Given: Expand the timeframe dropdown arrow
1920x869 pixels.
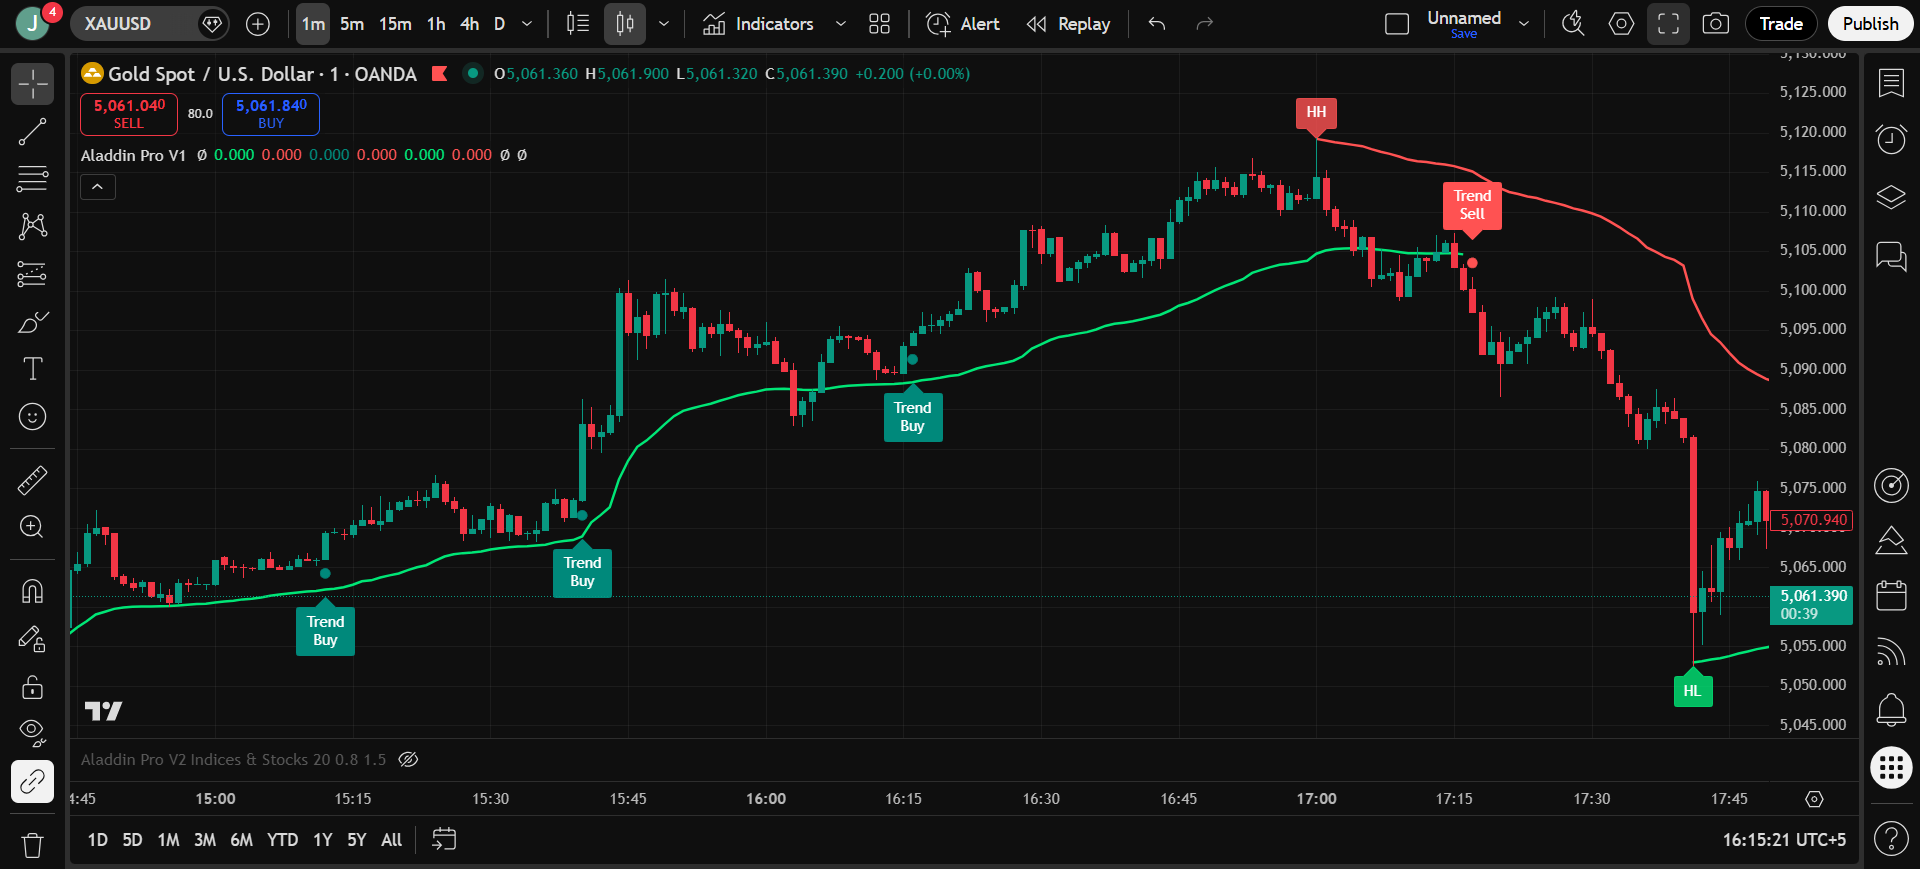Looking at the screenshot, I should 527,24.
